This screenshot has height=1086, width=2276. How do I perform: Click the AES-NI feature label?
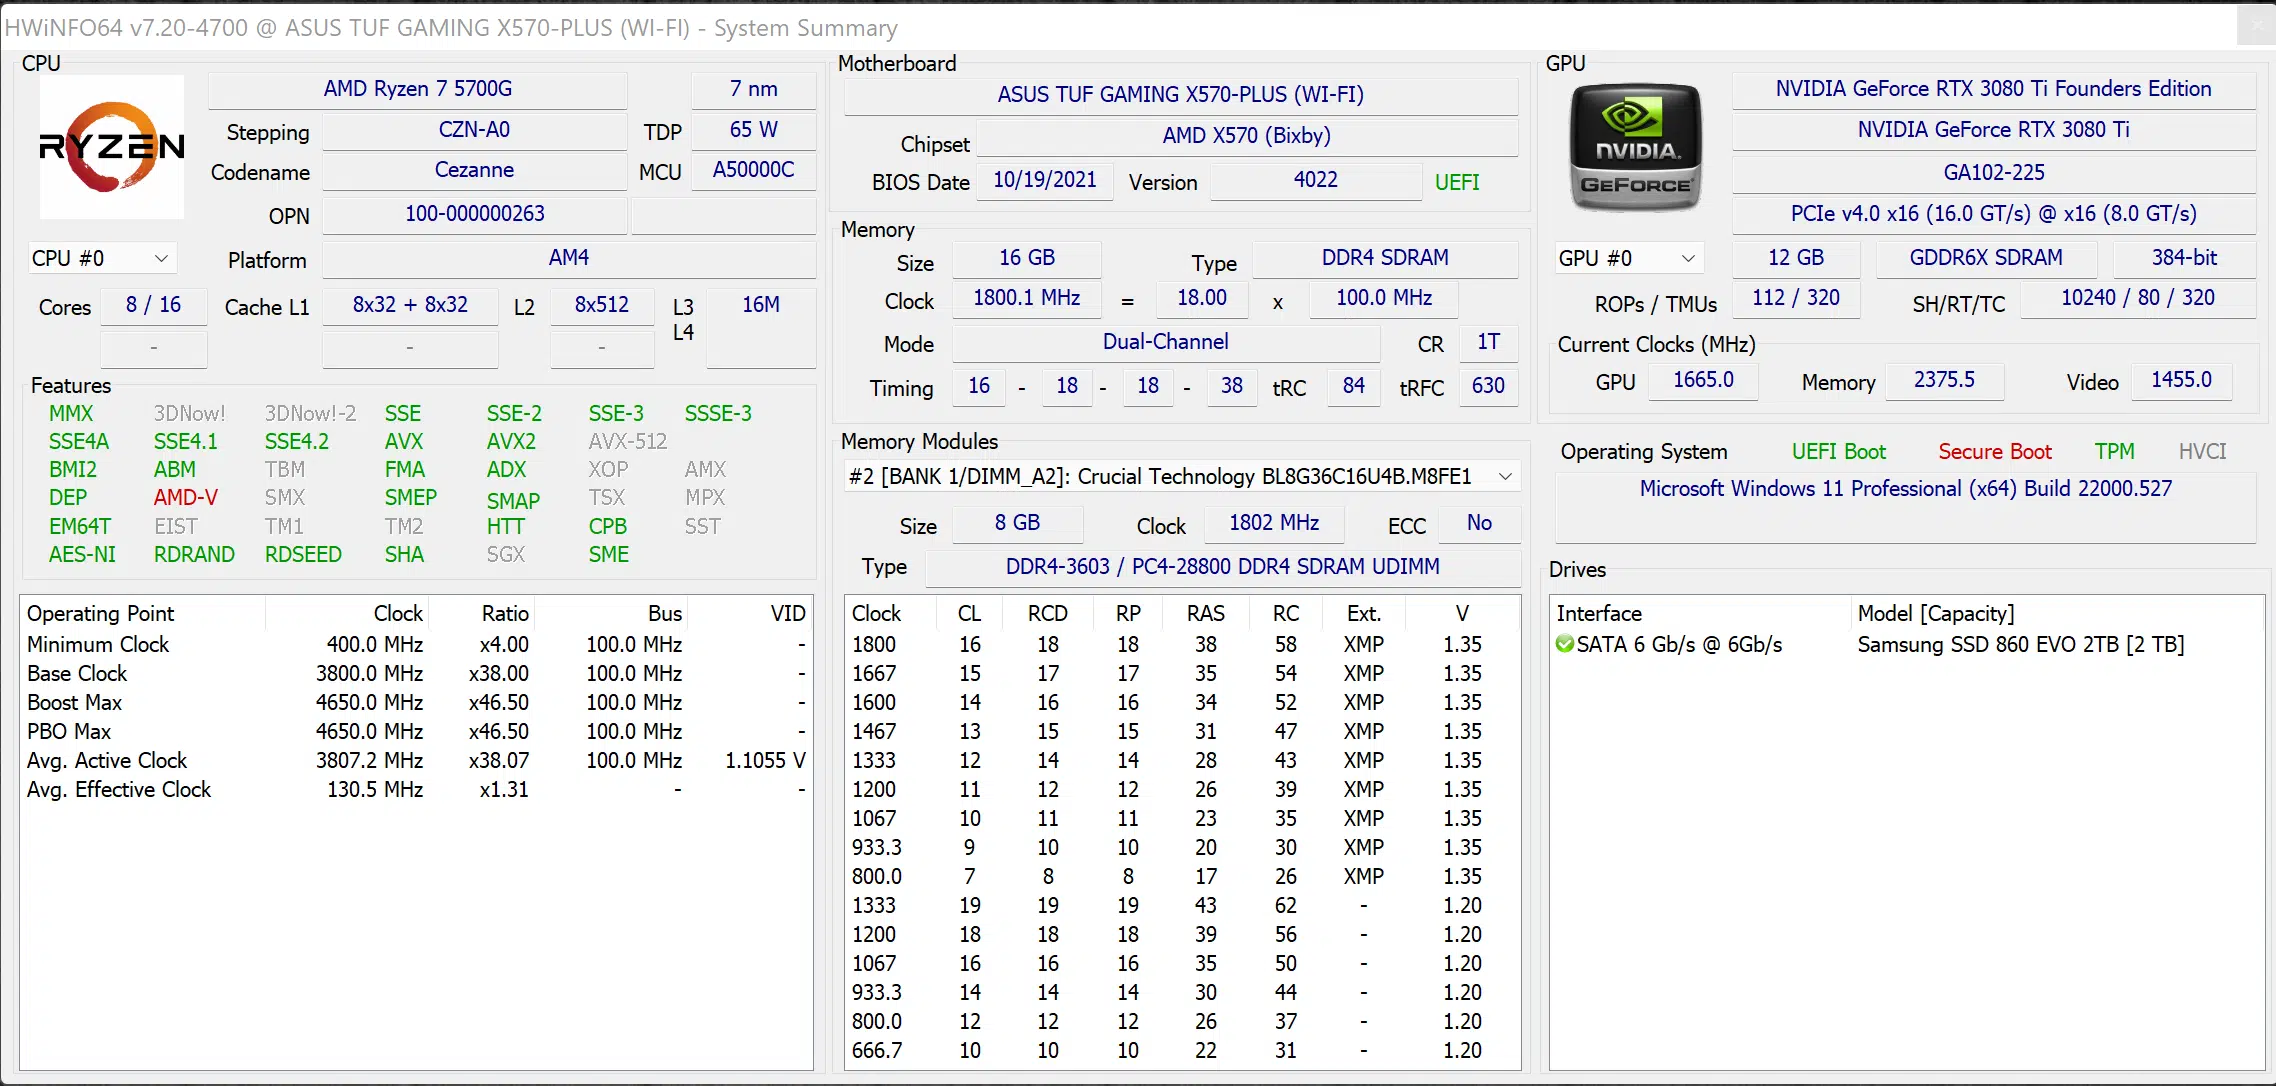pyautogui.click(x=82, y=553)
